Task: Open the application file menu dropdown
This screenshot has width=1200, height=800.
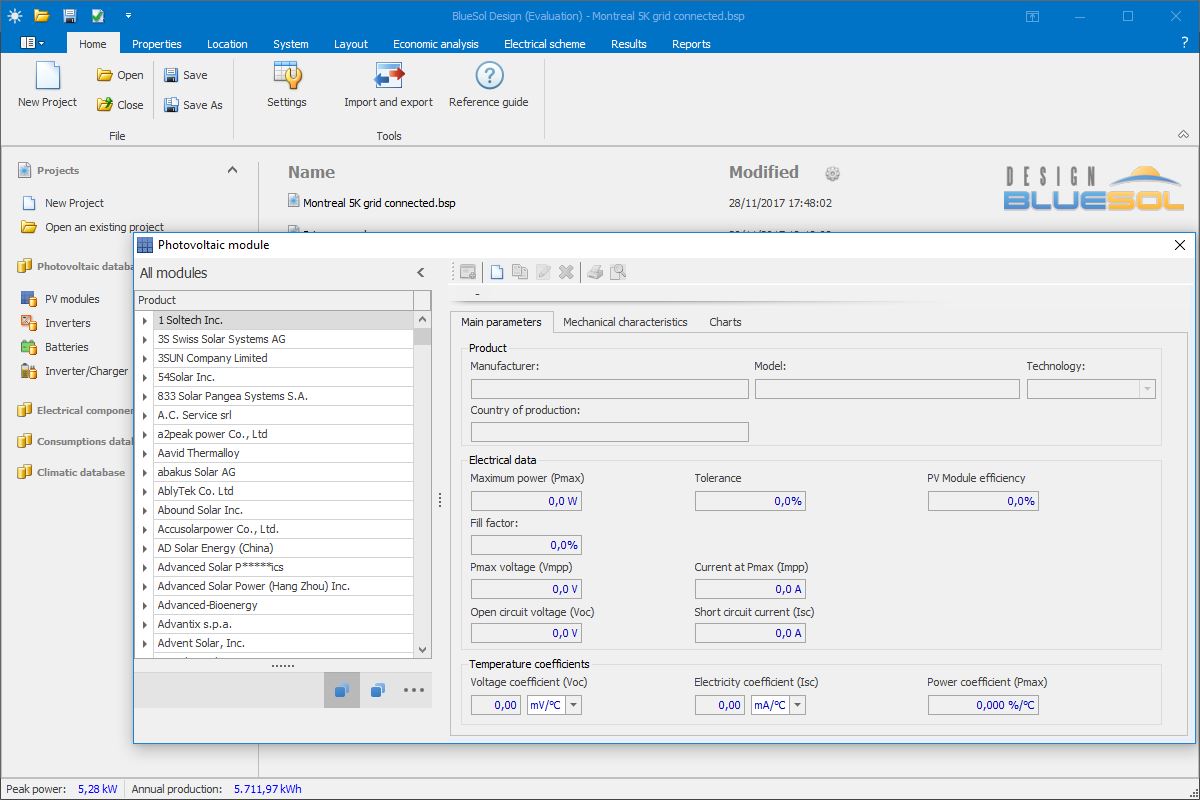Action: tap(32, 43)
